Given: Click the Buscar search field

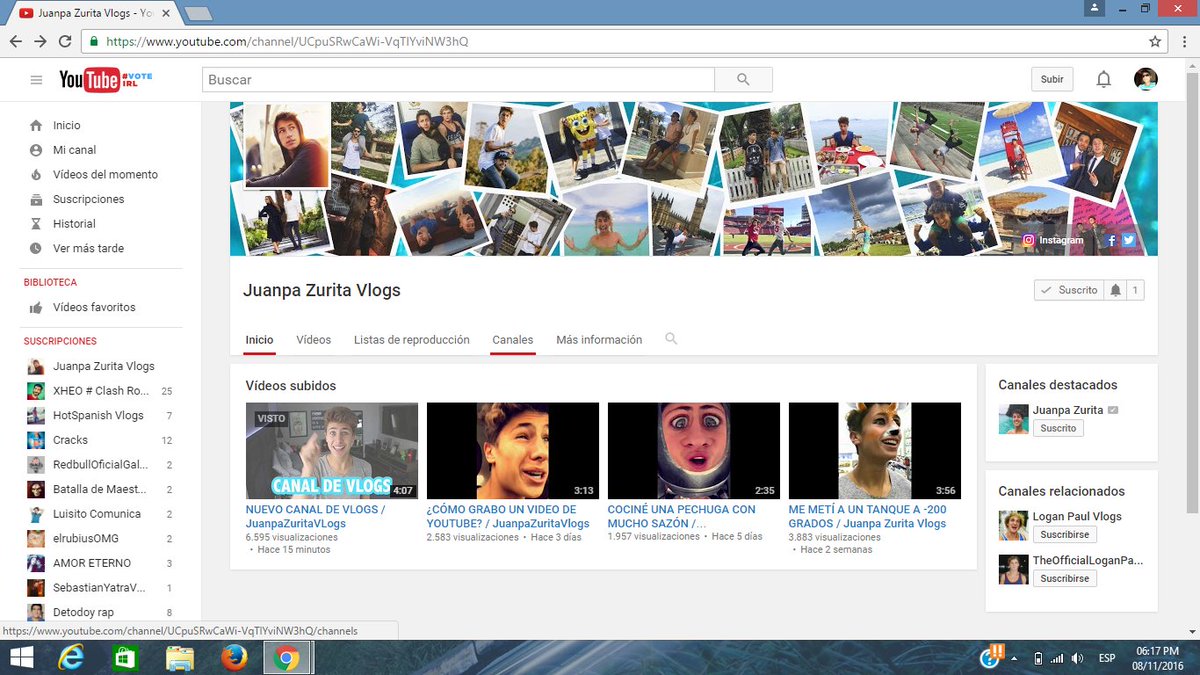Looking at the screenshot, I should 458,80.
